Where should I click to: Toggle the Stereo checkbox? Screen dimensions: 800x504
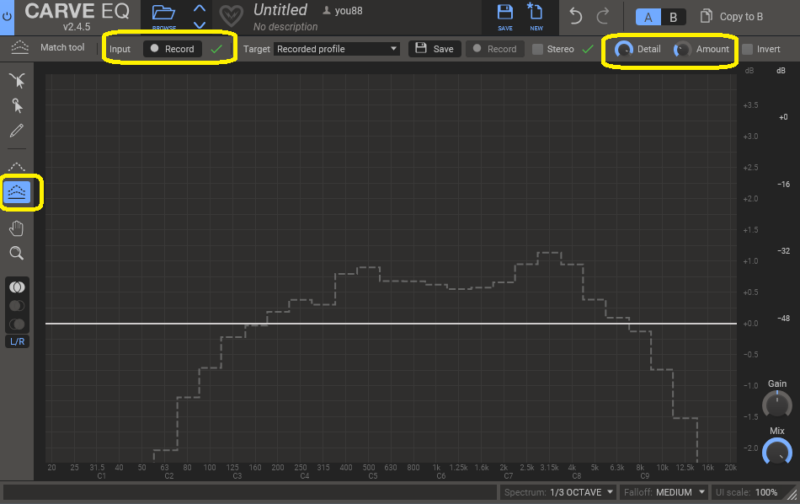(x=539, y=49)
